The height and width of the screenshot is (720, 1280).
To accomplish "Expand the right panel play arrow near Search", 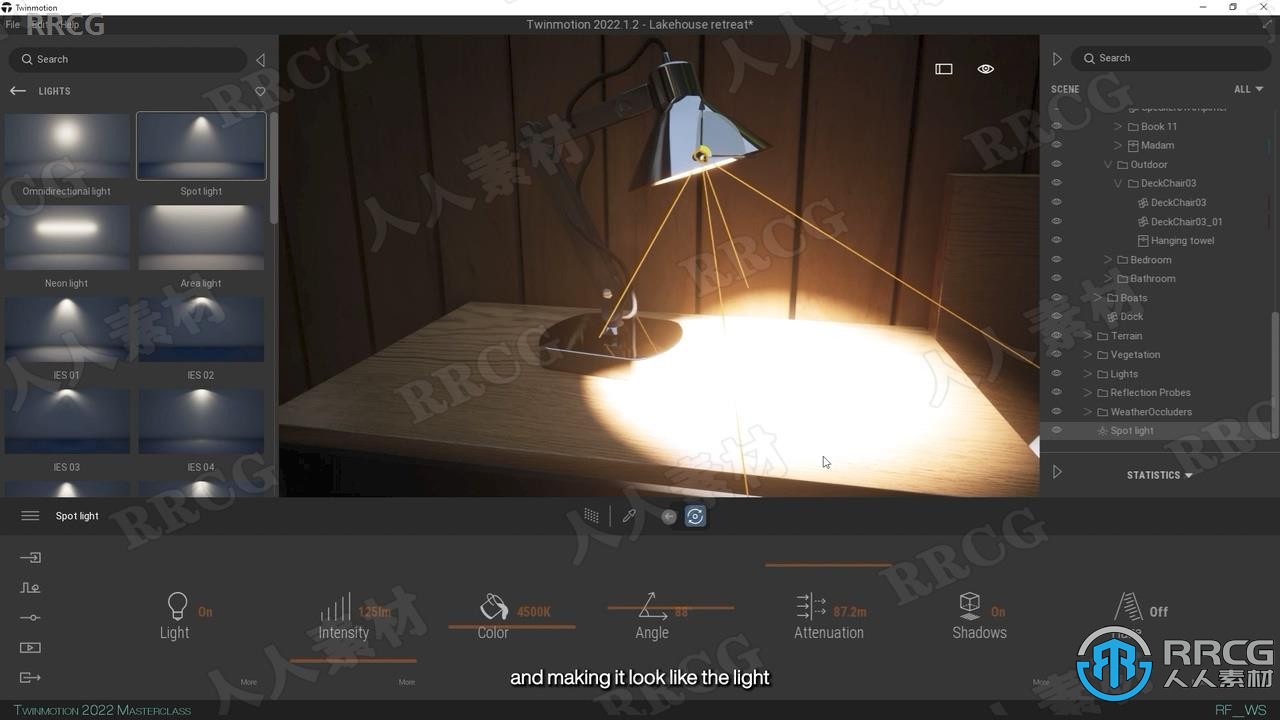I will pos(1057,59).
